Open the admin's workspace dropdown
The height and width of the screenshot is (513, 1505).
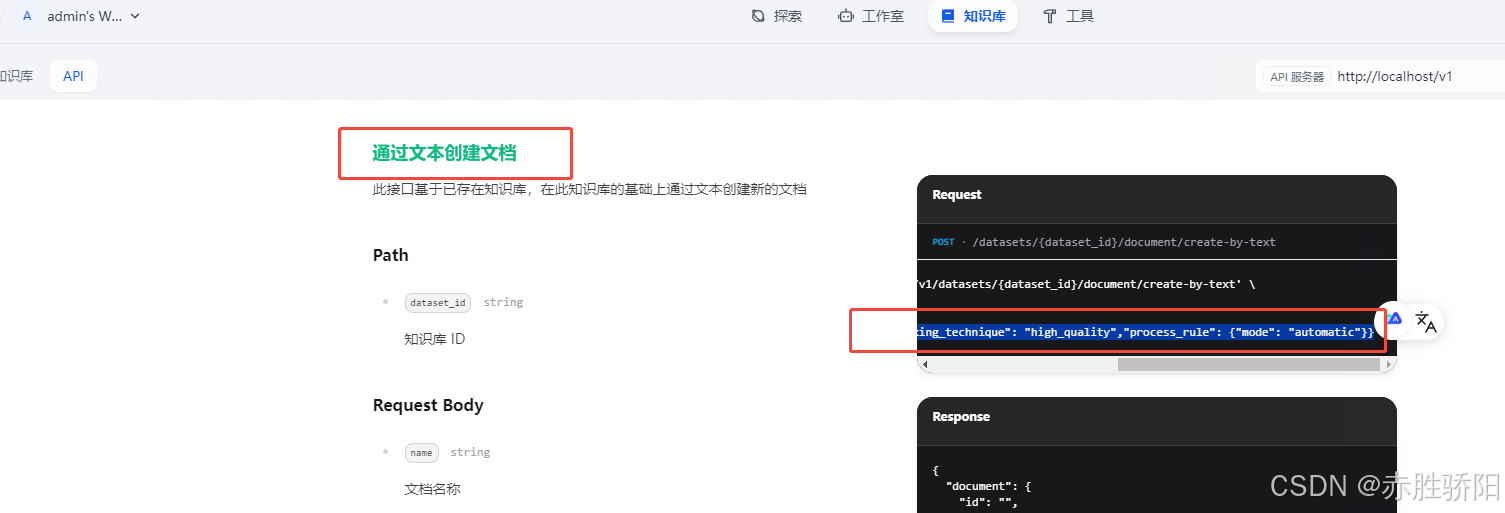tap(82, 16)
